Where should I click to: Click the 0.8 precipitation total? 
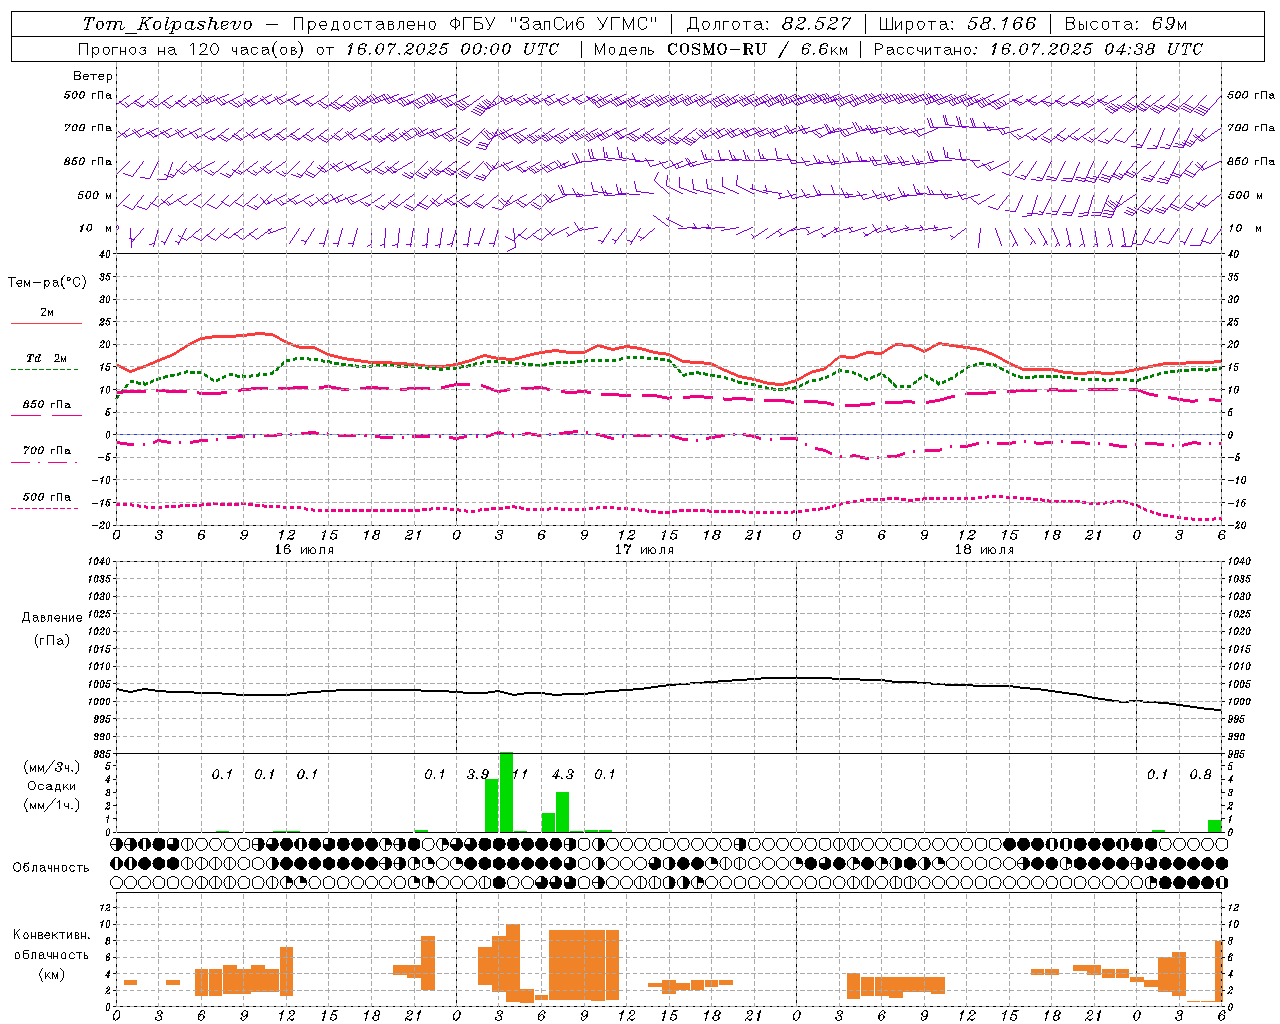point(1200,774)
